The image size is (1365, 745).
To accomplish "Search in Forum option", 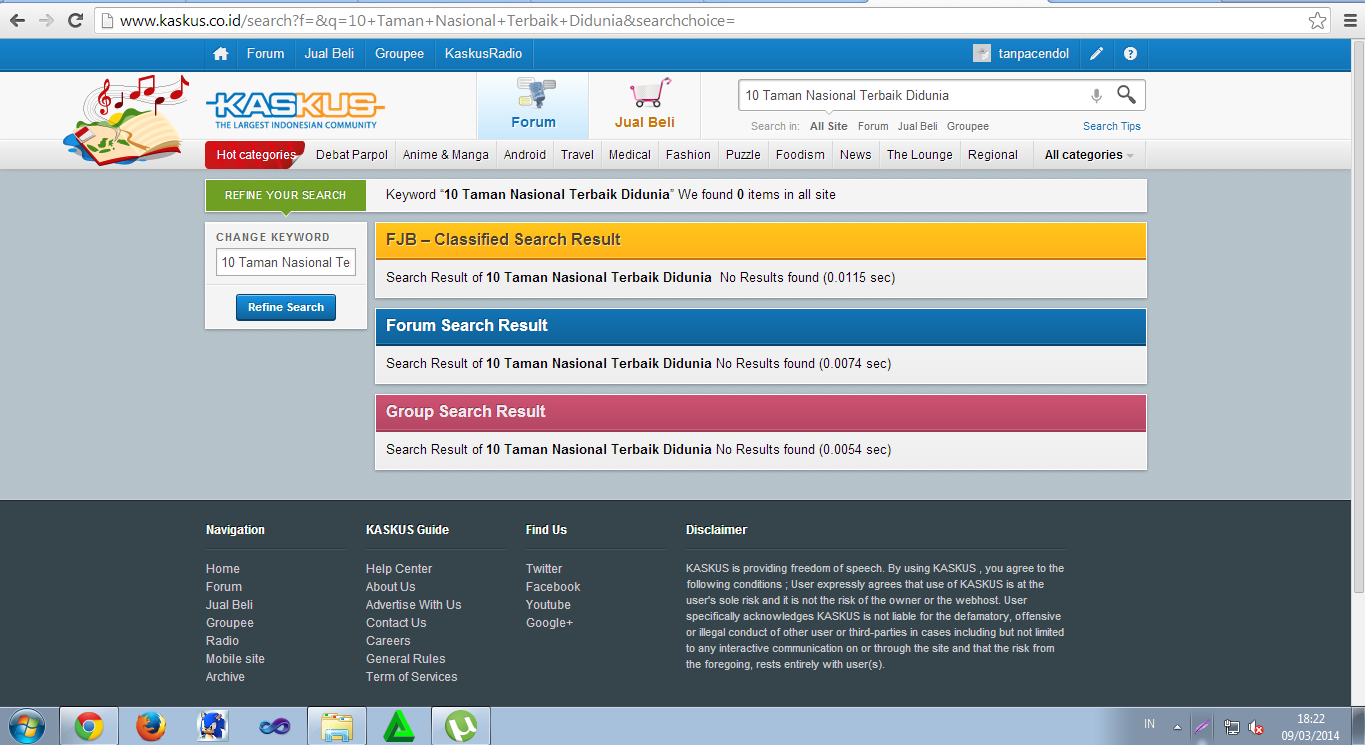I will pos(873,126).
